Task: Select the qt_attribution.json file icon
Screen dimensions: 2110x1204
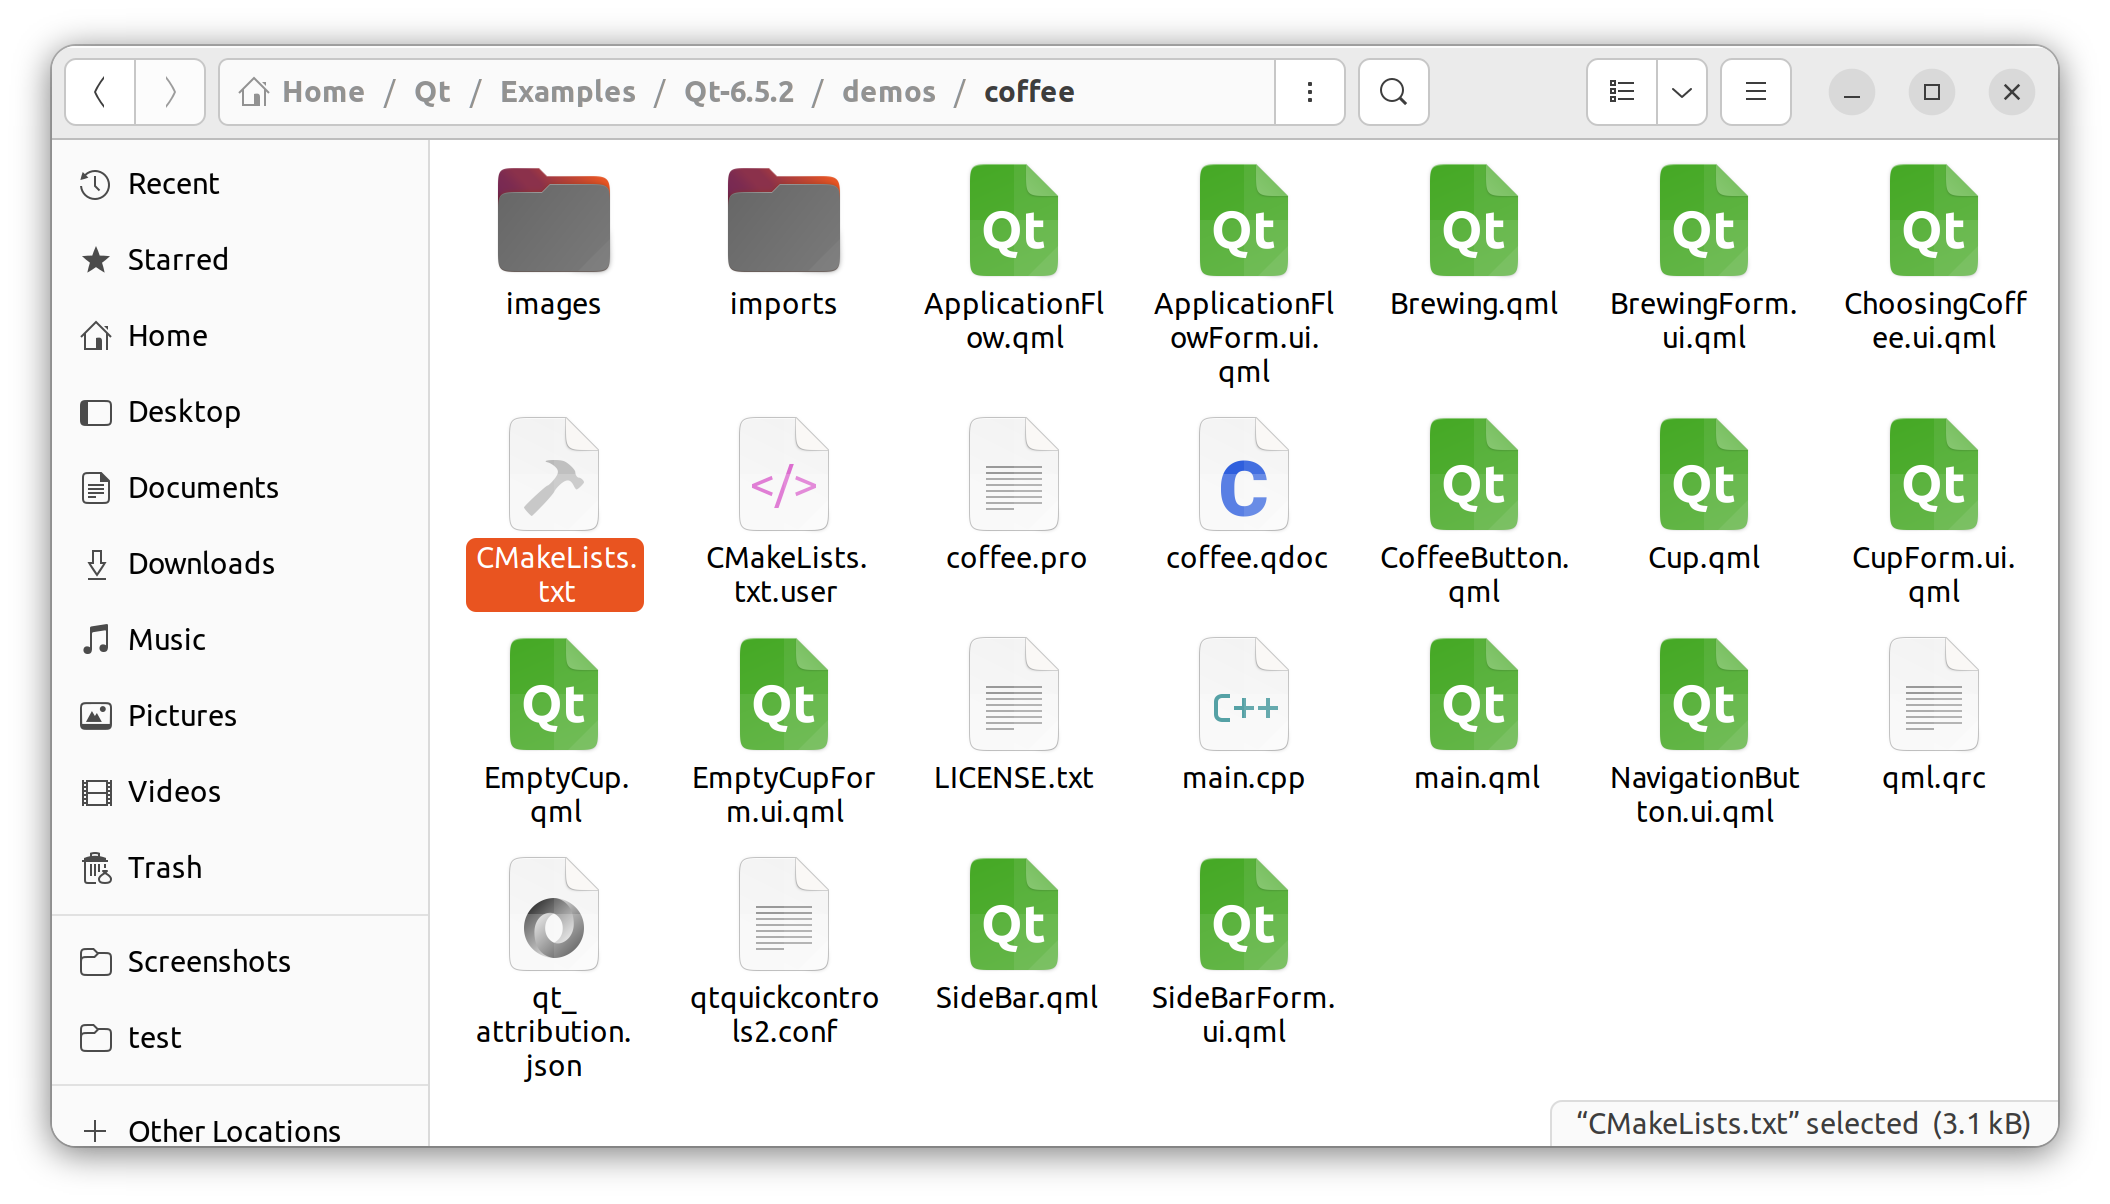Action: 553,915
